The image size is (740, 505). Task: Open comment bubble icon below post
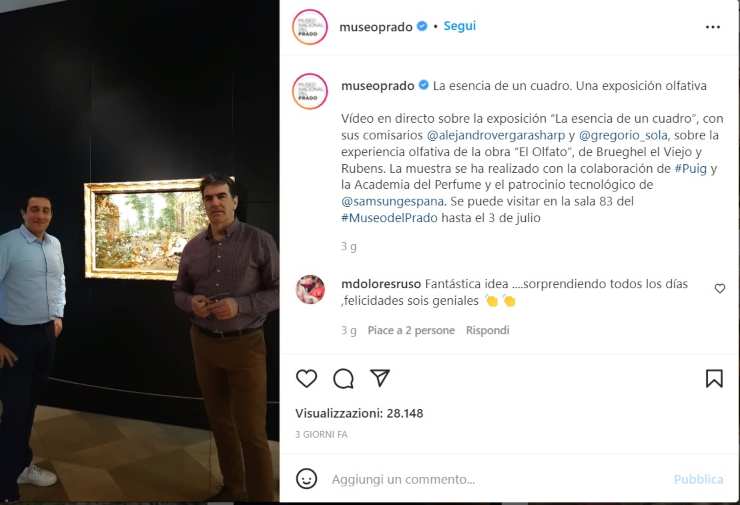coord(343,379)
